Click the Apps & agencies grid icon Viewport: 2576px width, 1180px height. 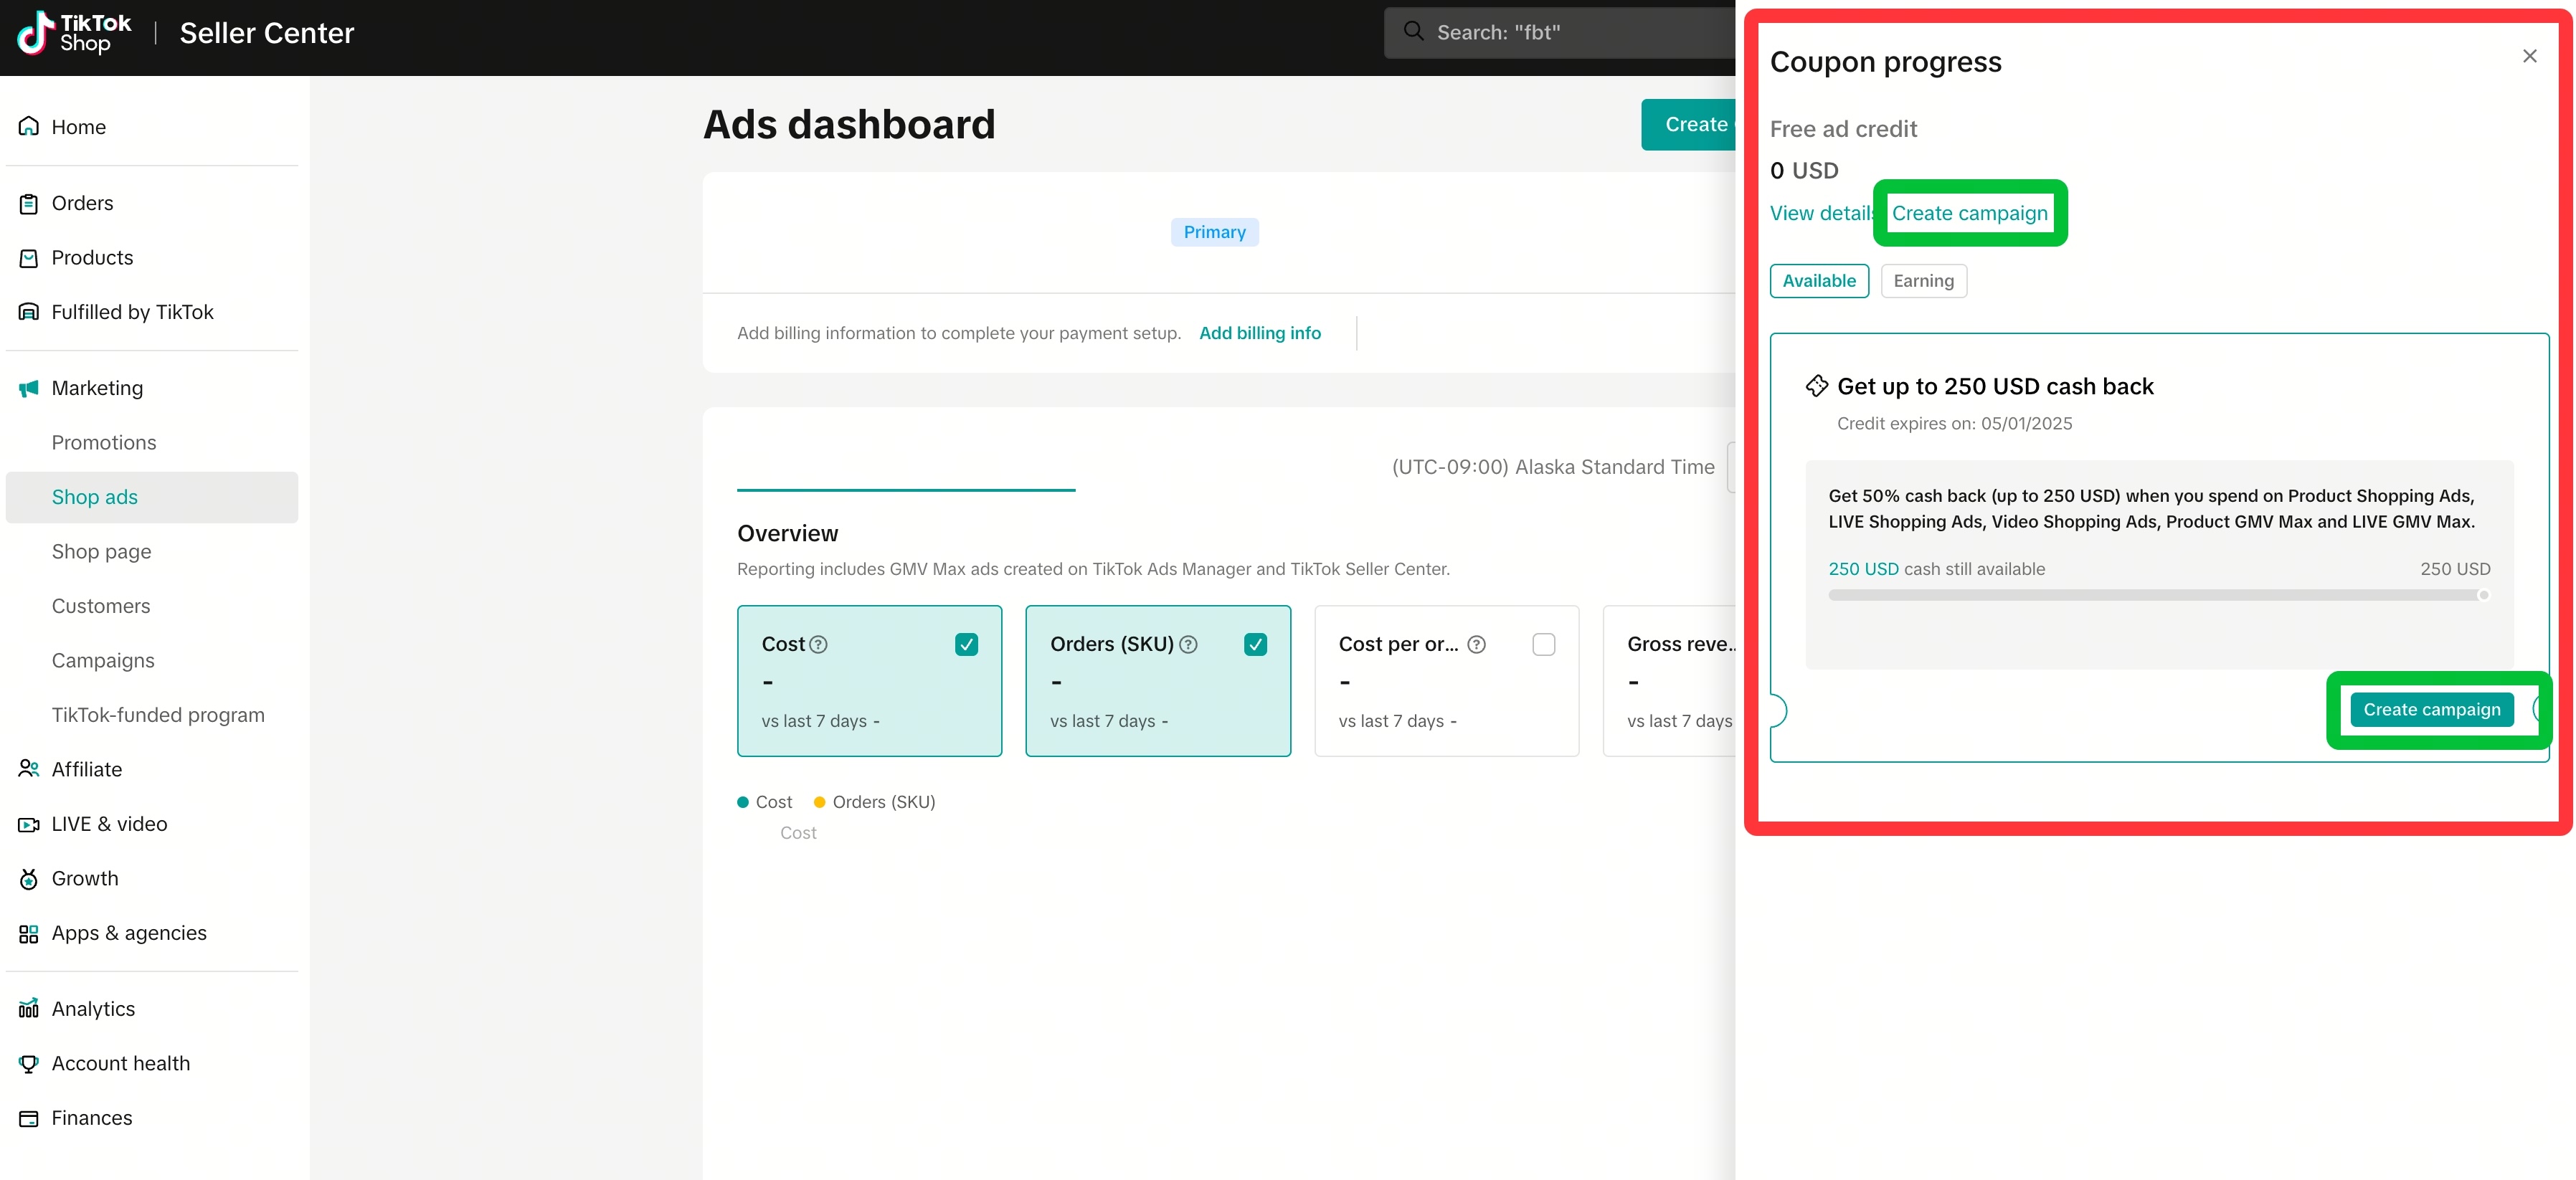[x=29, y=933]
